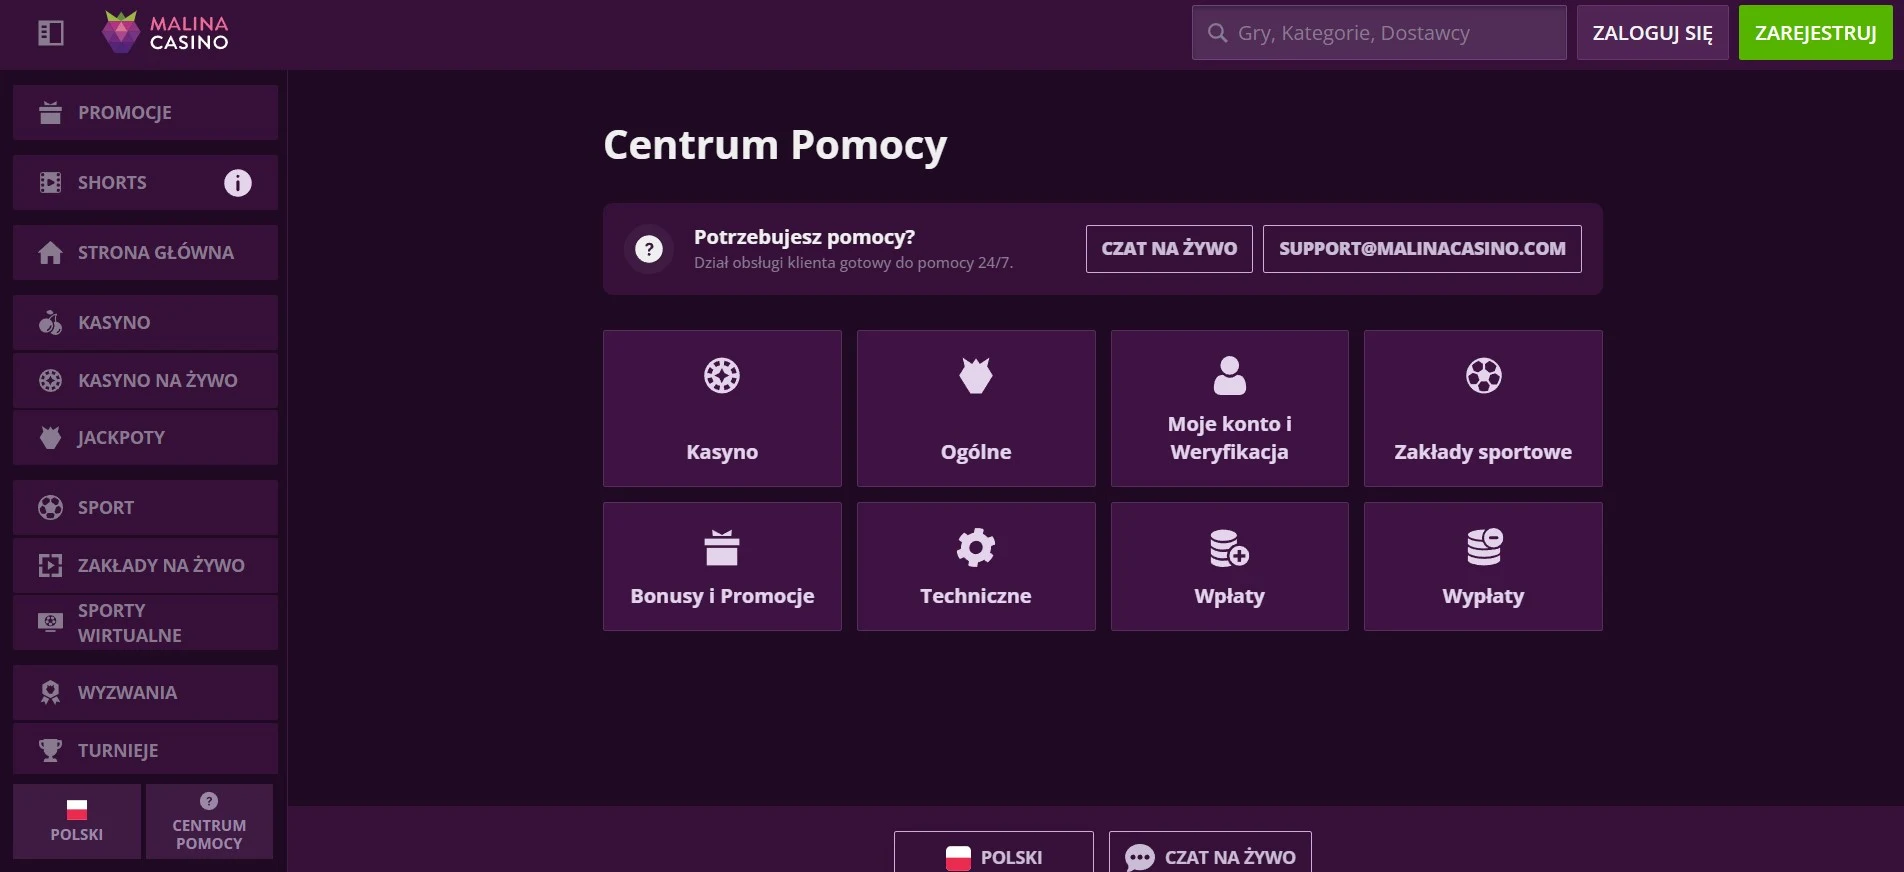Open the Techniczne gear help tile
Image resolution: width=1904 pixels, height=872 pixels.
(975, 566)
